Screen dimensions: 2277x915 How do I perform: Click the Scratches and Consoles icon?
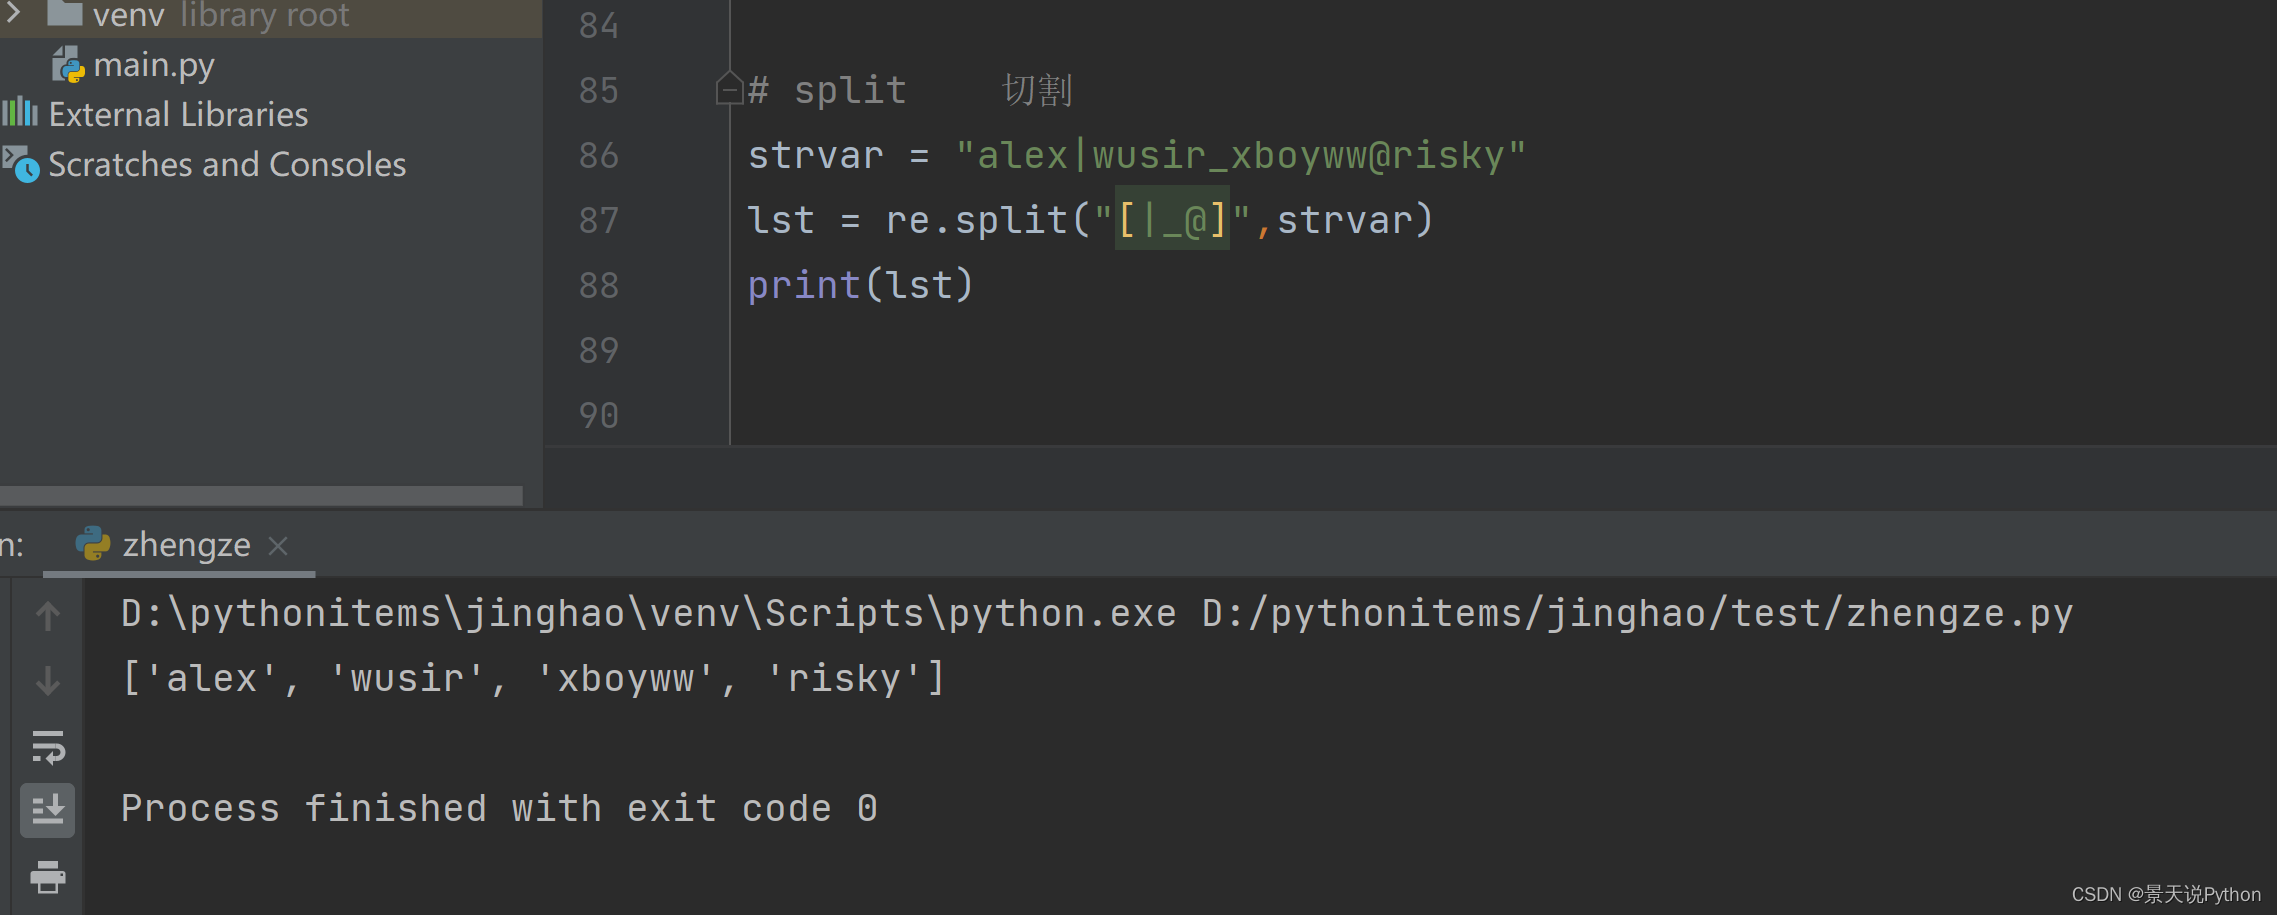click(20, 164)
